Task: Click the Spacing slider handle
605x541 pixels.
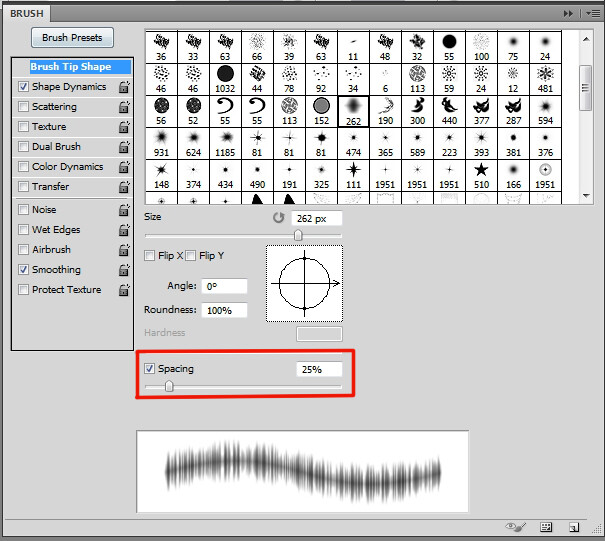Action: point(169,386)
